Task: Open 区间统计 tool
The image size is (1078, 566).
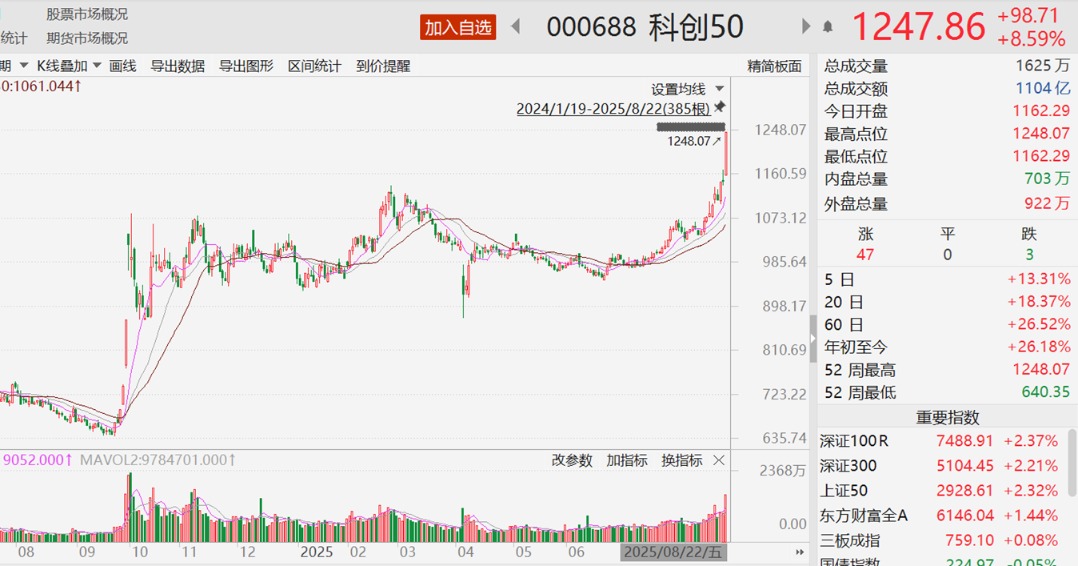Action: (314, 66)
